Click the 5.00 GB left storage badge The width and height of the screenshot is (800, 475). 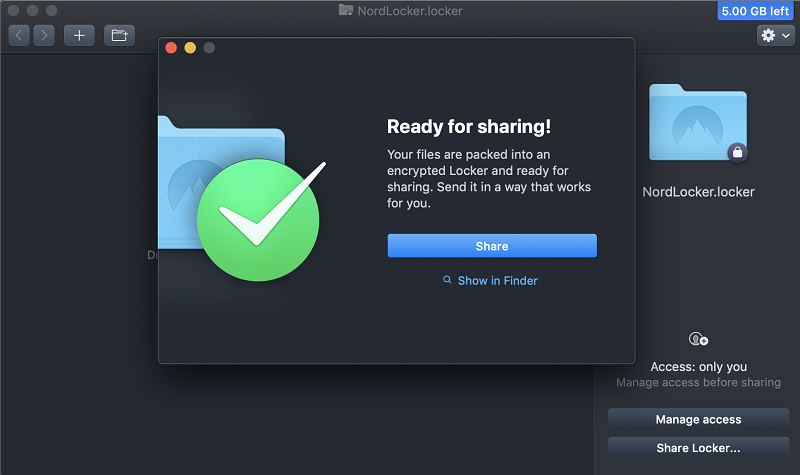755,11
